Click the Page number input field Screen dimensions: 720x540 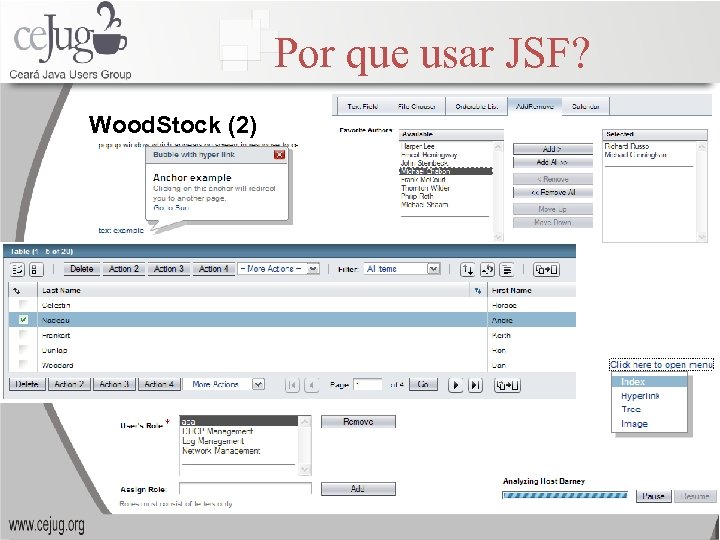[x=368, y=384]
